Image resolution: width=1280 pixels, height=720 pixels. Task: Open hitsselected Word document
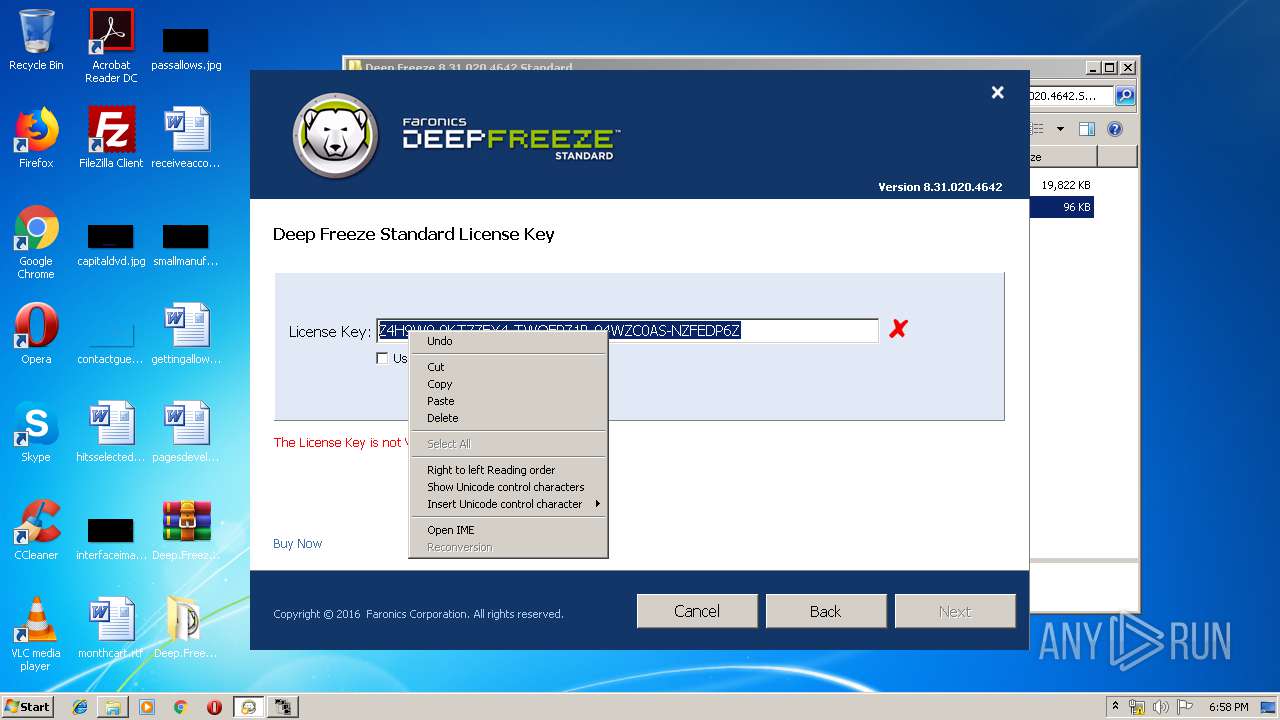111,432
